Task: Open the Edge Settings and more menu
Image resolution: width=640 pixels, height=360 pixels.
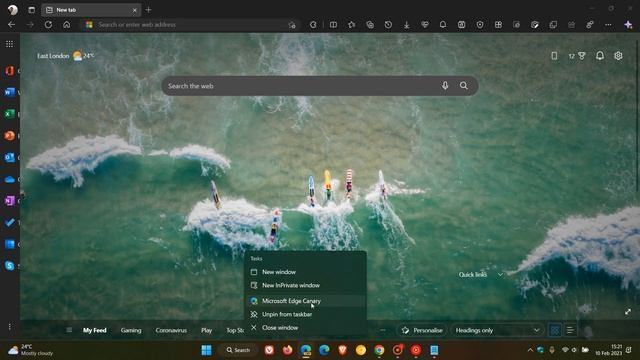Action: pos(608,24)
